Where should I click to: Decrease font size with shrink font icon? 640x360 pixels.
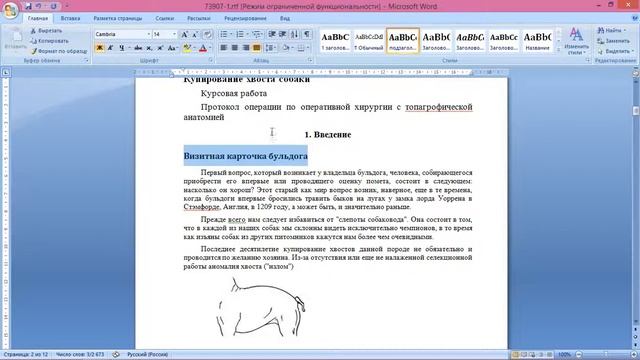(195, 34)
